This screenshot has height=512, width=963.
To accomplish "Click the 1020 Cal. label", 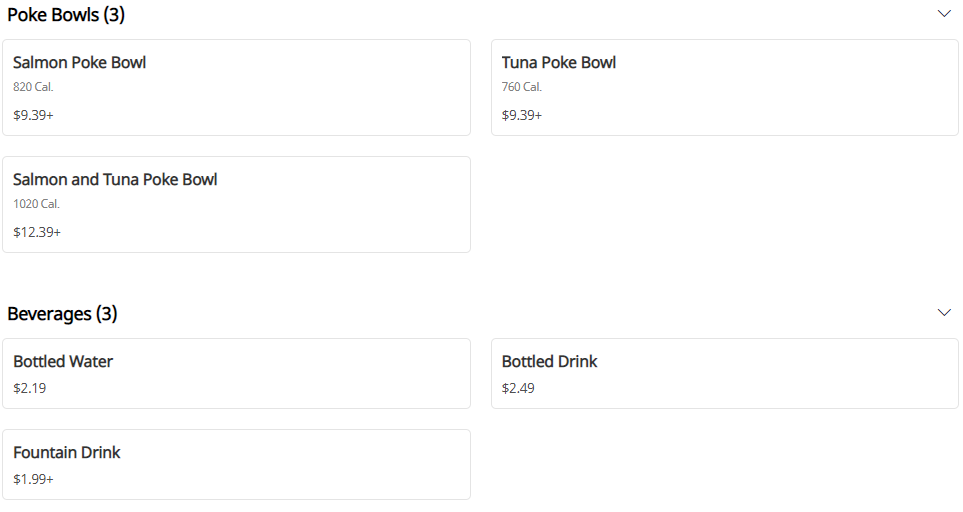I will click(36, 204).
